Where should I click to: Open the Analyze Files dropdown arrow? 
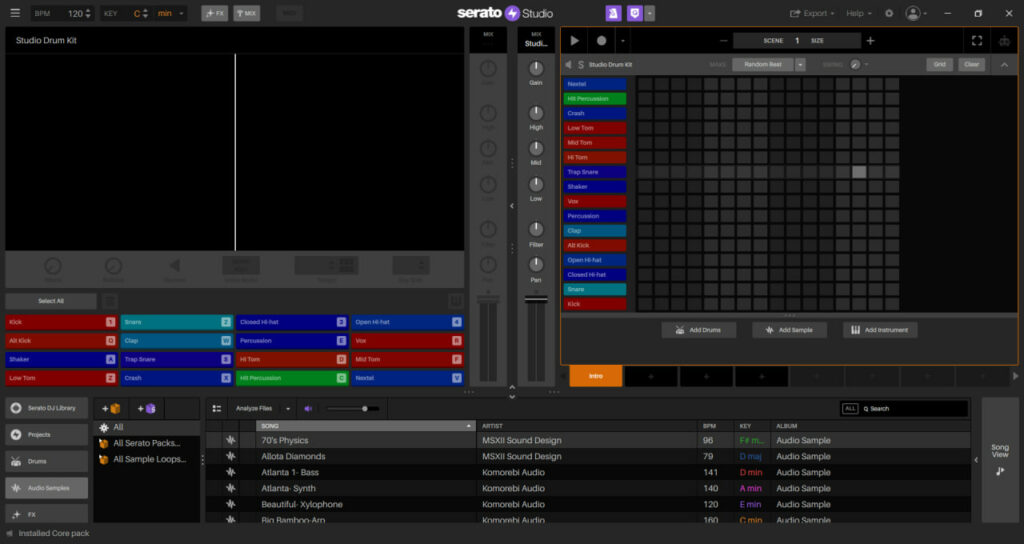pos(288,409)
